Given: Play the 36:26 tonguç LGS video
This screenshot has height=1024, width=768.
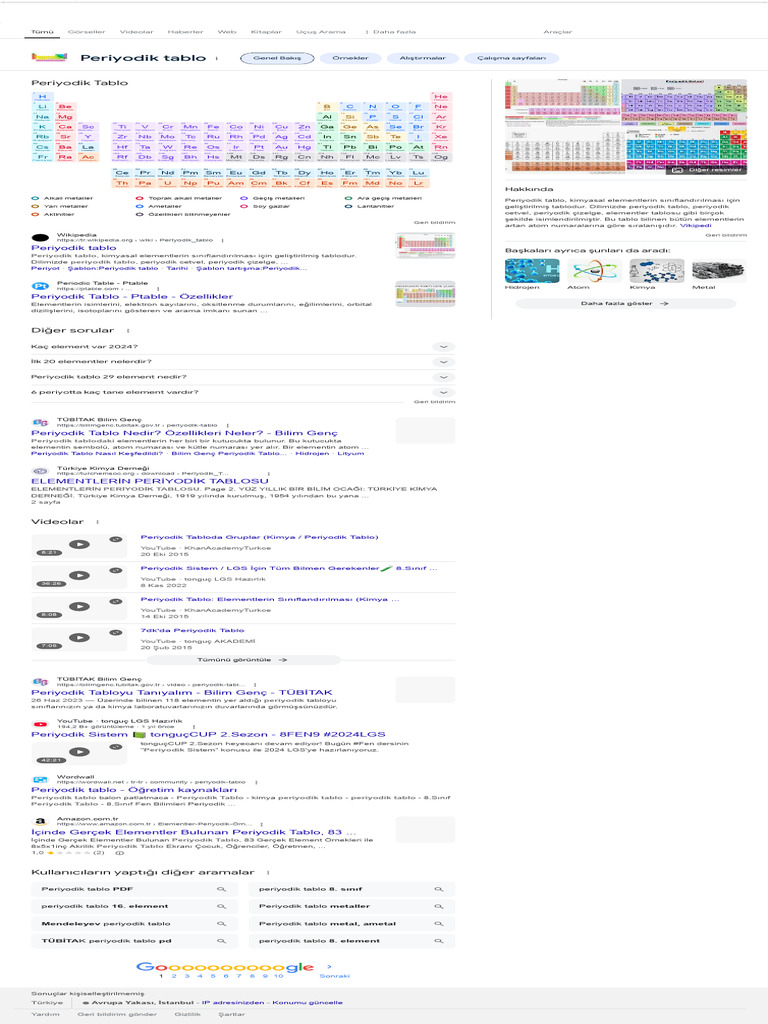Looking at the screenshot, I should (79, 576).
